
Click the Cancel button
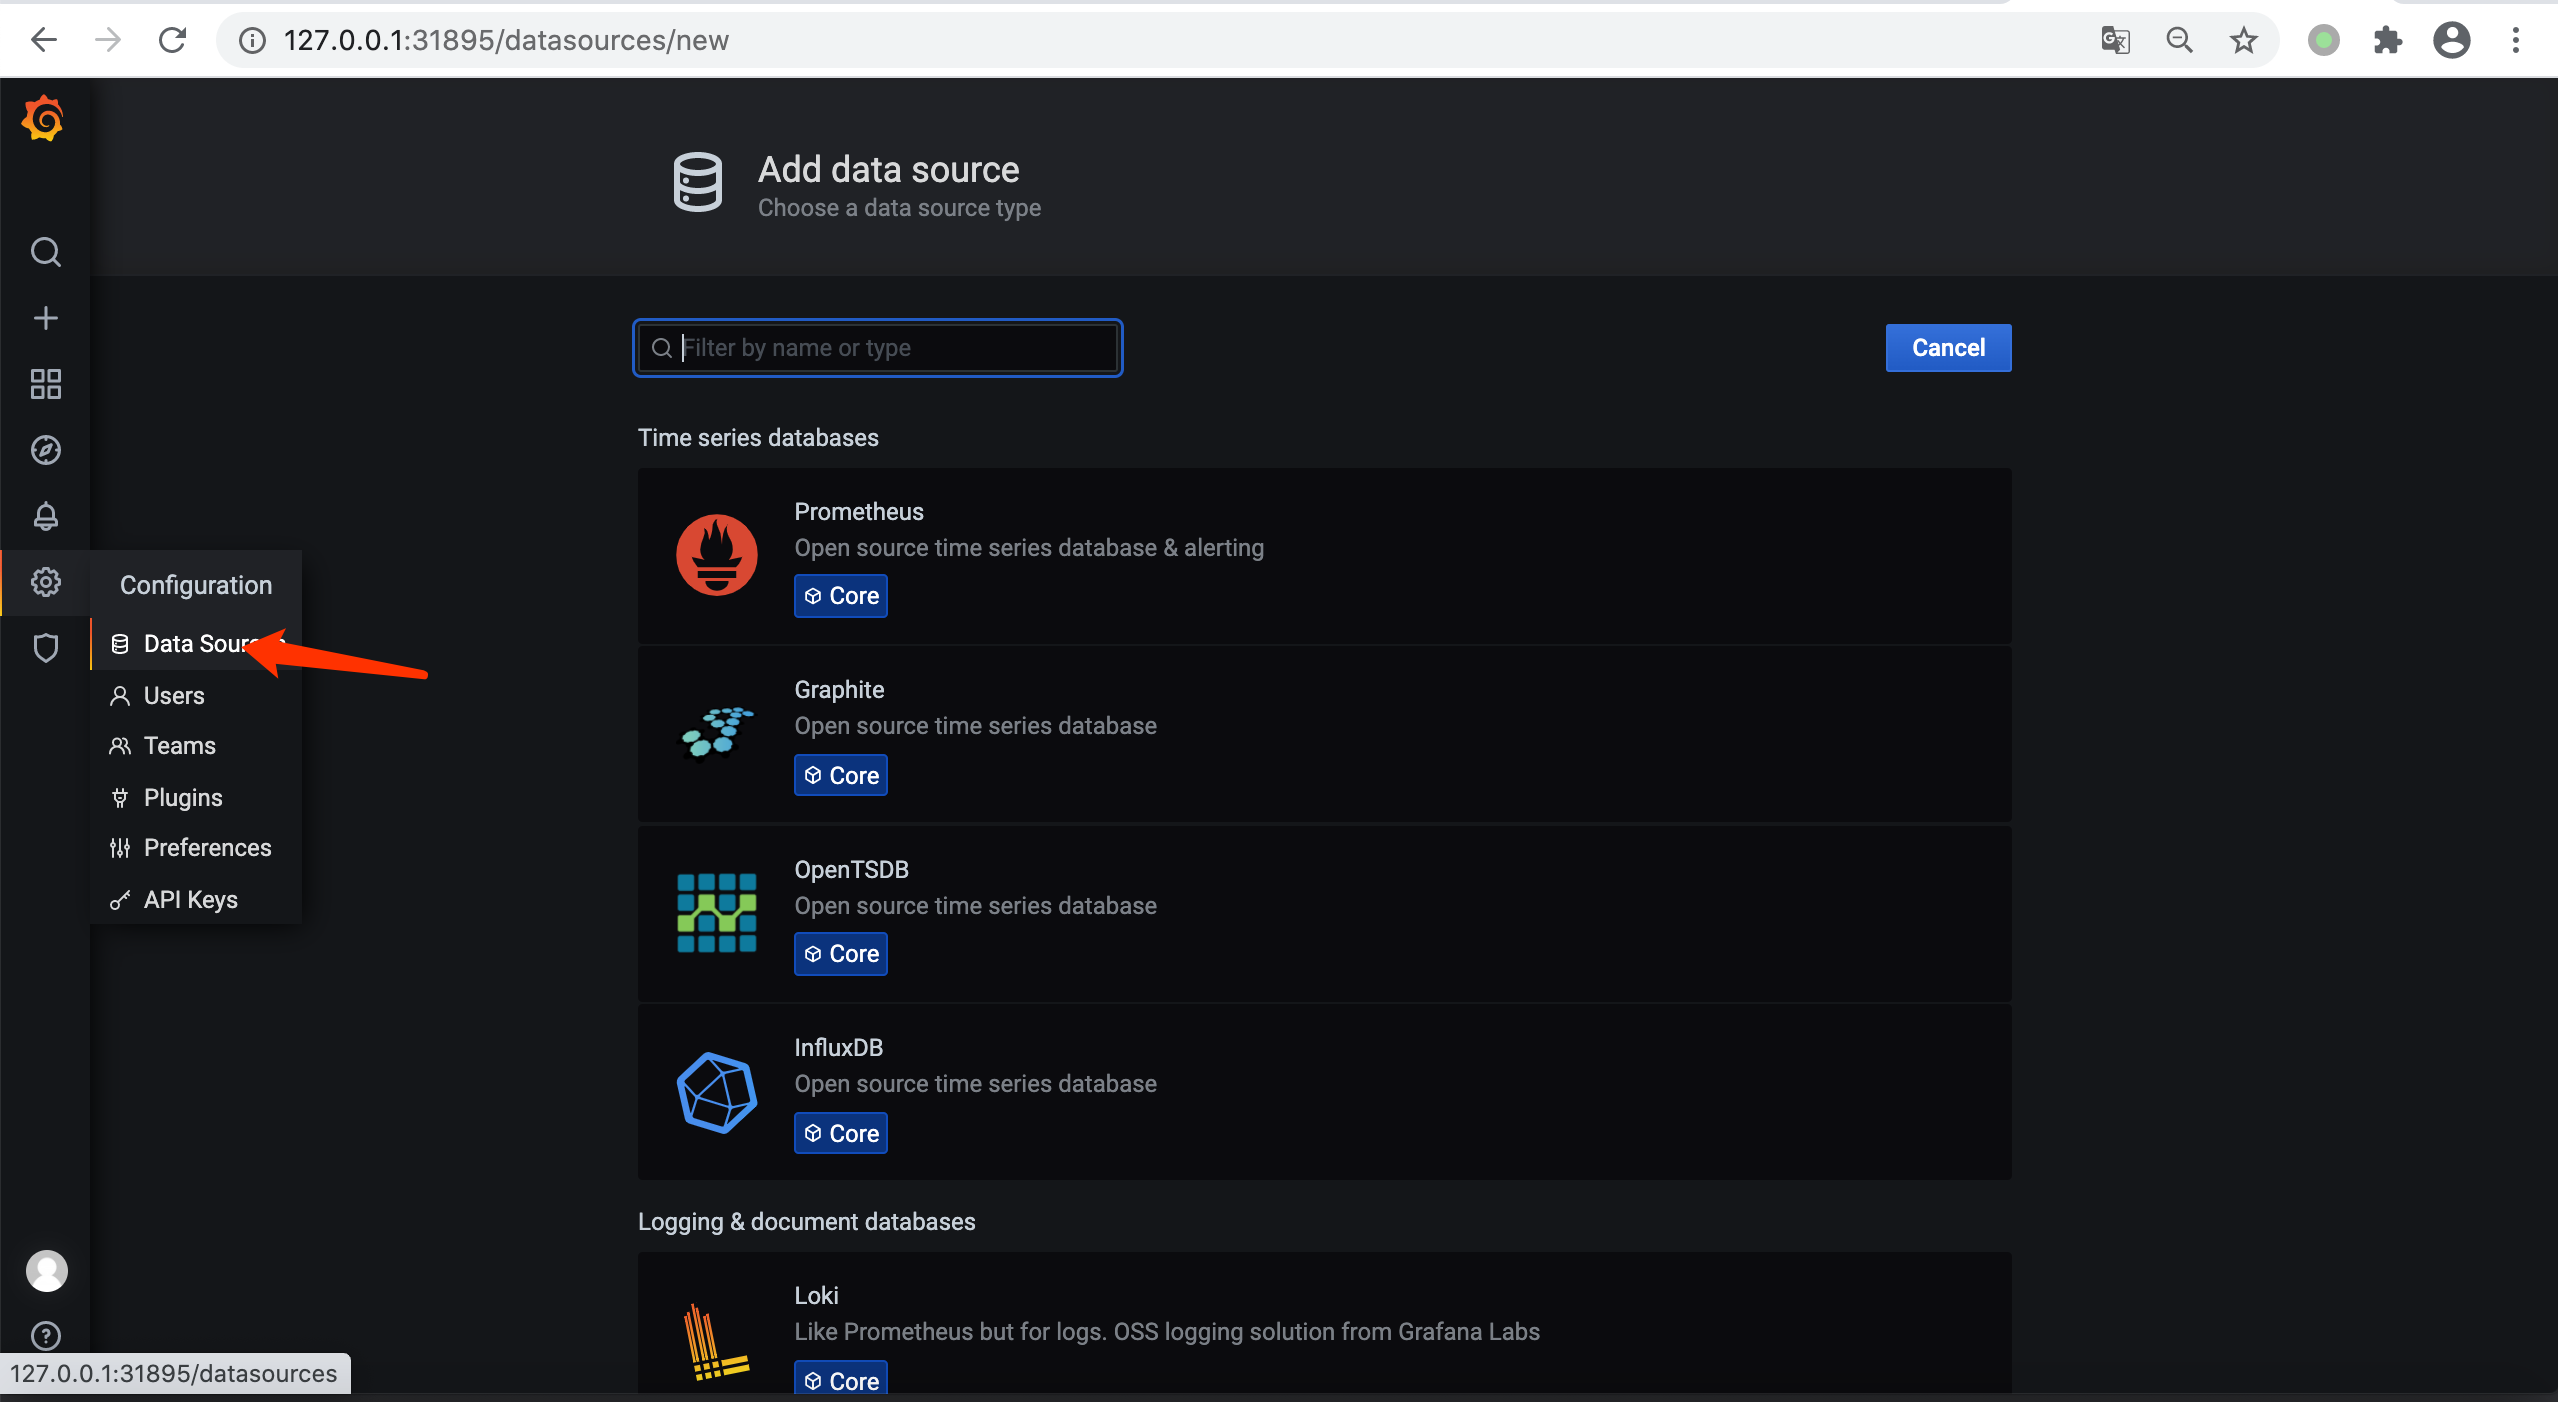pos(1948,348)
